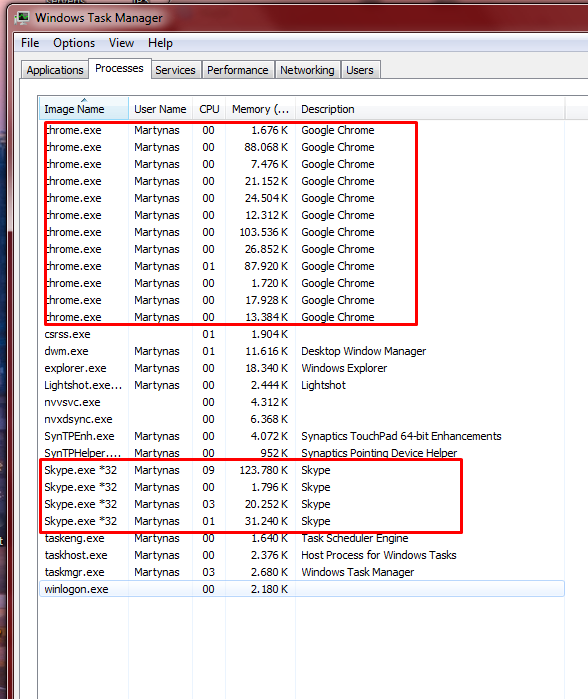Click the Task Manager title bar icon

click(22, 18)
